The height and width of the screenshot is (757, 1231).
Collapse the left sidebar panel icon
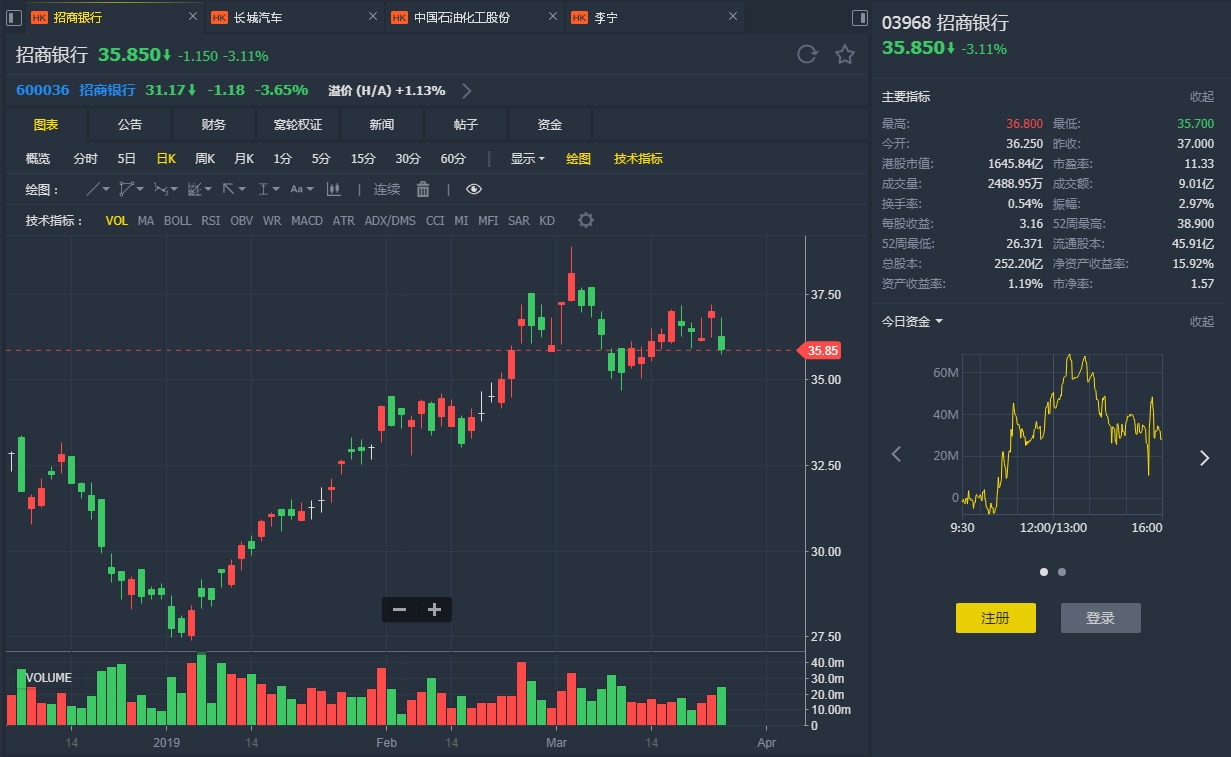coord(14,17)
